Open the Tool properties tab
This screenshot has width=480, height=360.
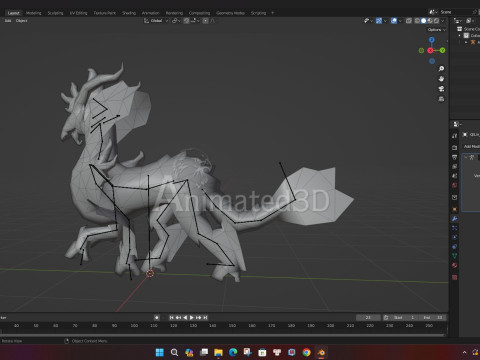[455, 136]
